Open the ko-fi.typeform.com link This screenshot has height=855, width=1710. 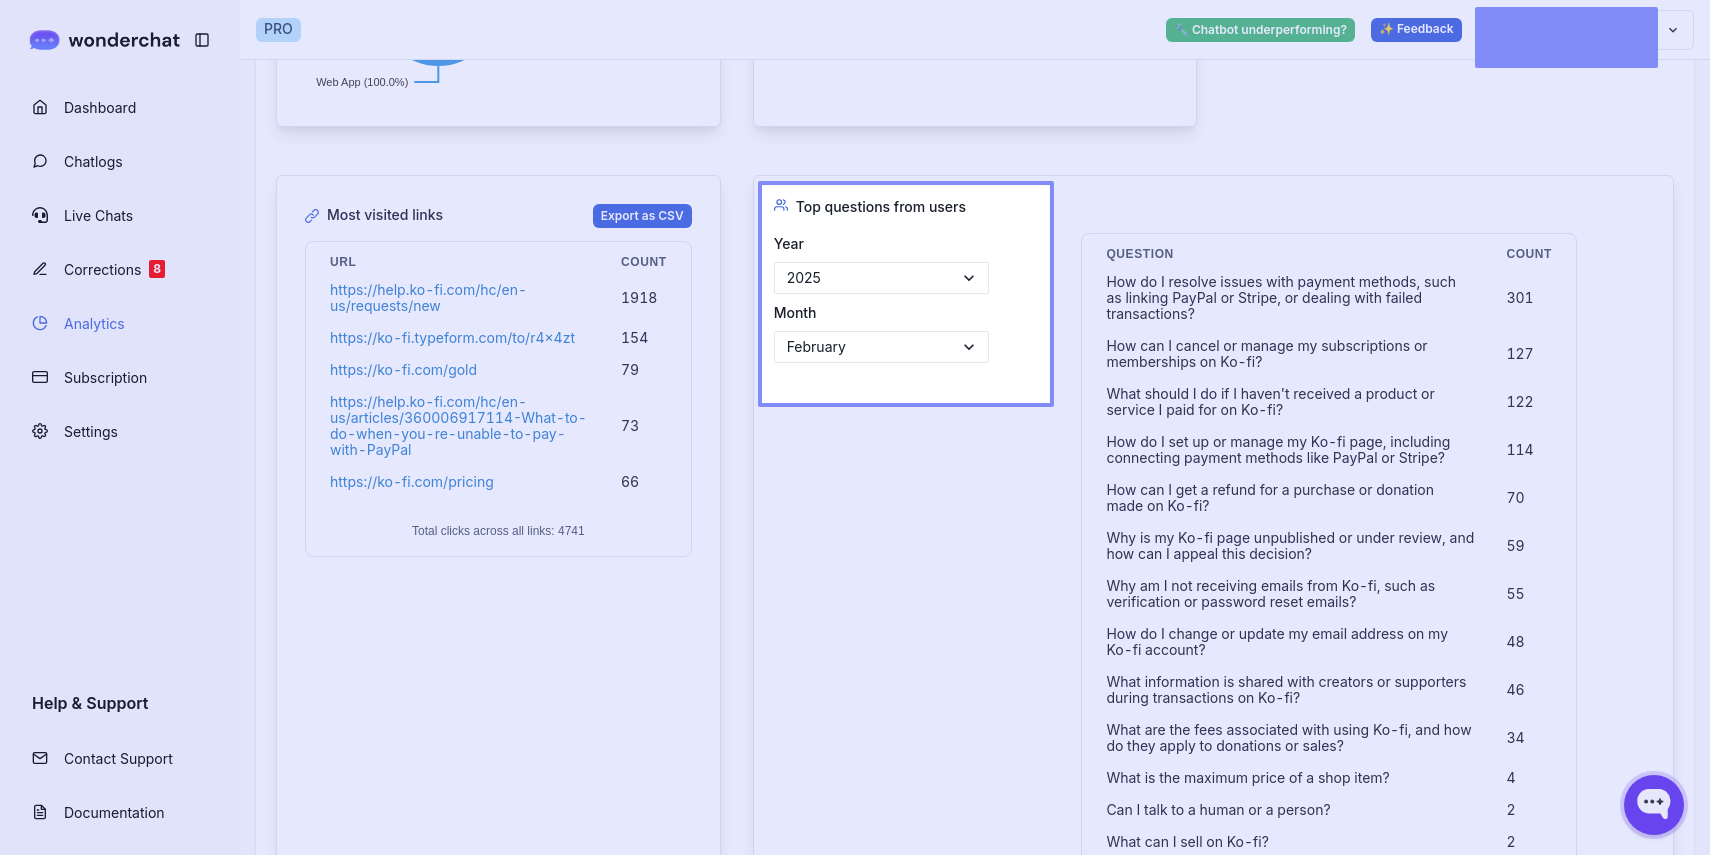click(x=453, y=338)
